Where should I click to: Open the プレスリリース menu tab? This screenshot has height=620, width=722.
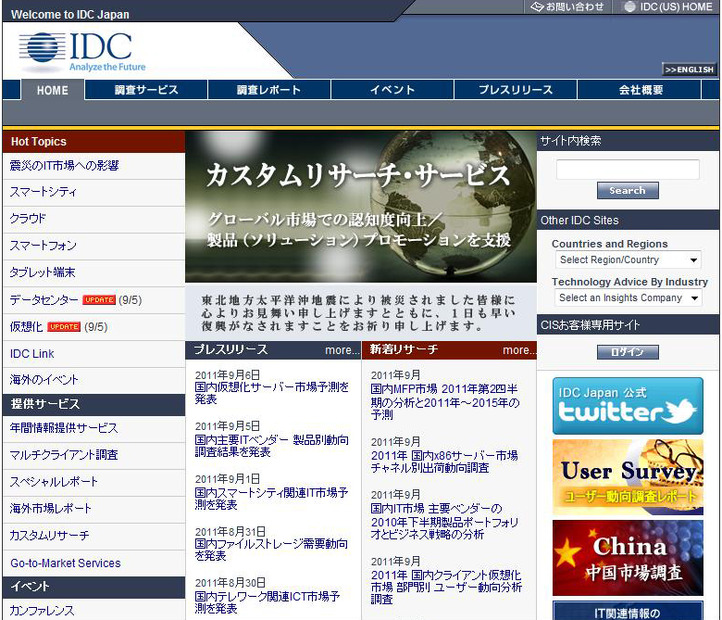(x=515, y=90)
